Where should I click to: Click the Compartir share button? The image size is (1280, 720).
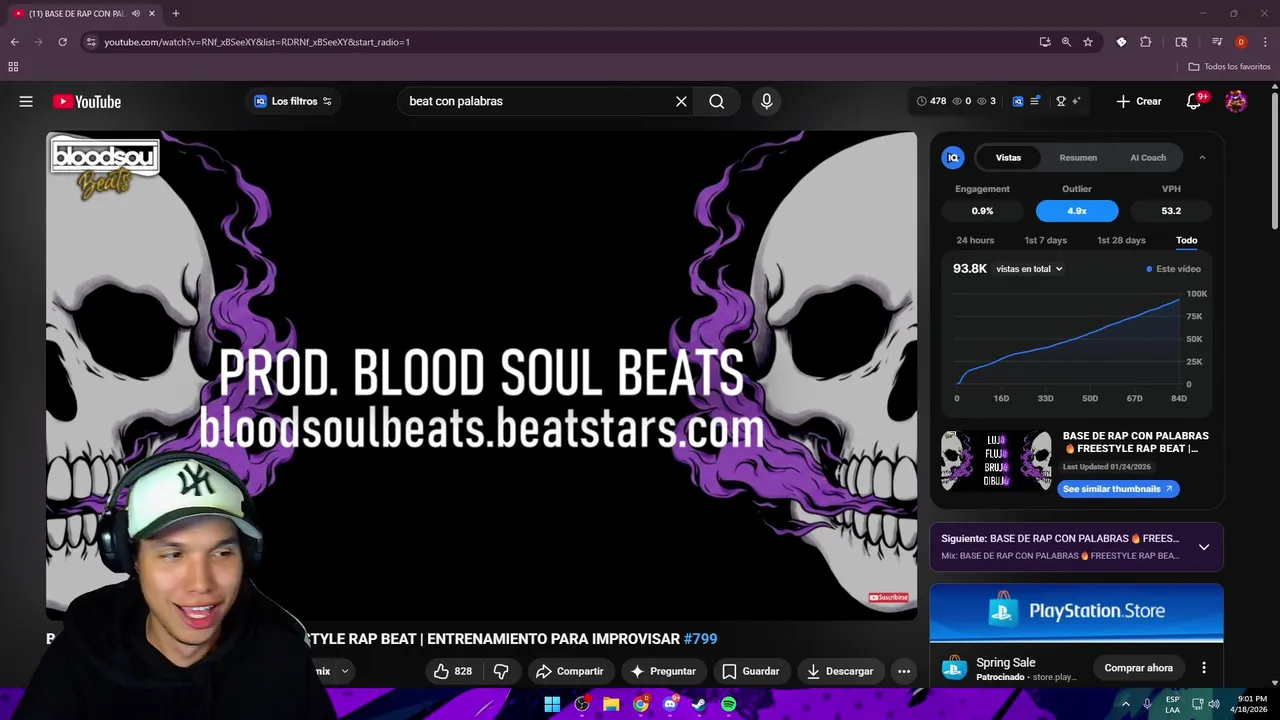(569, 671)
